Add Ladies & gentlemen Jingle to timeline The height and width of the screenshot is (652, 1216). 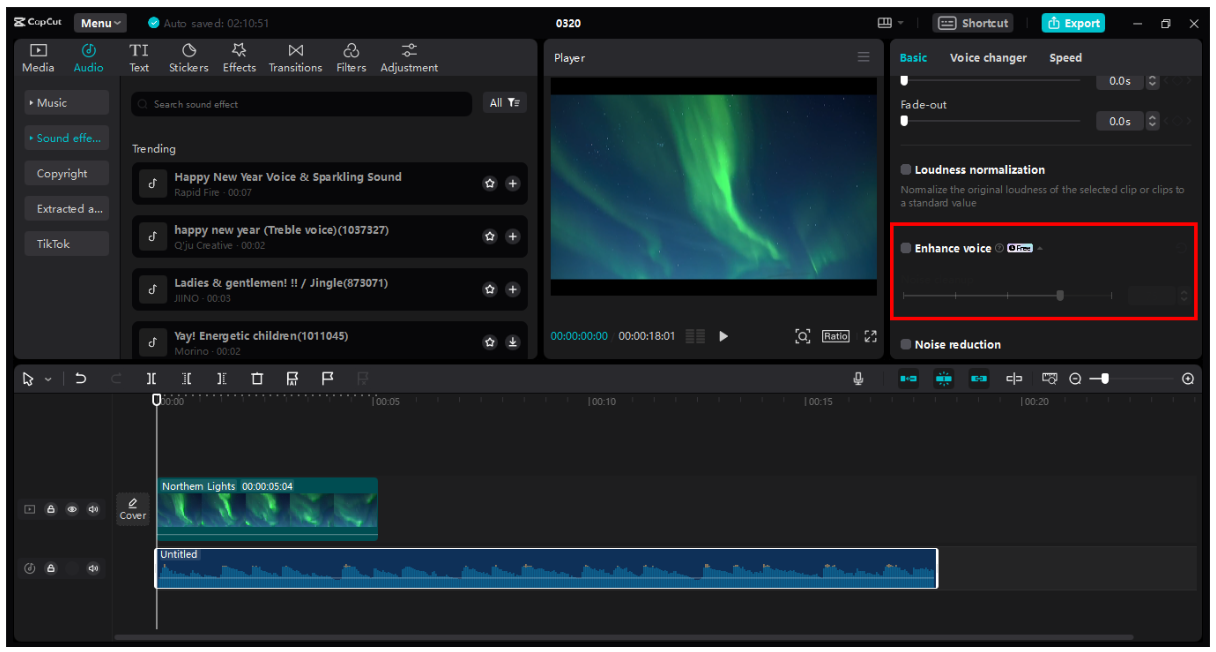[x=512, y=289]
